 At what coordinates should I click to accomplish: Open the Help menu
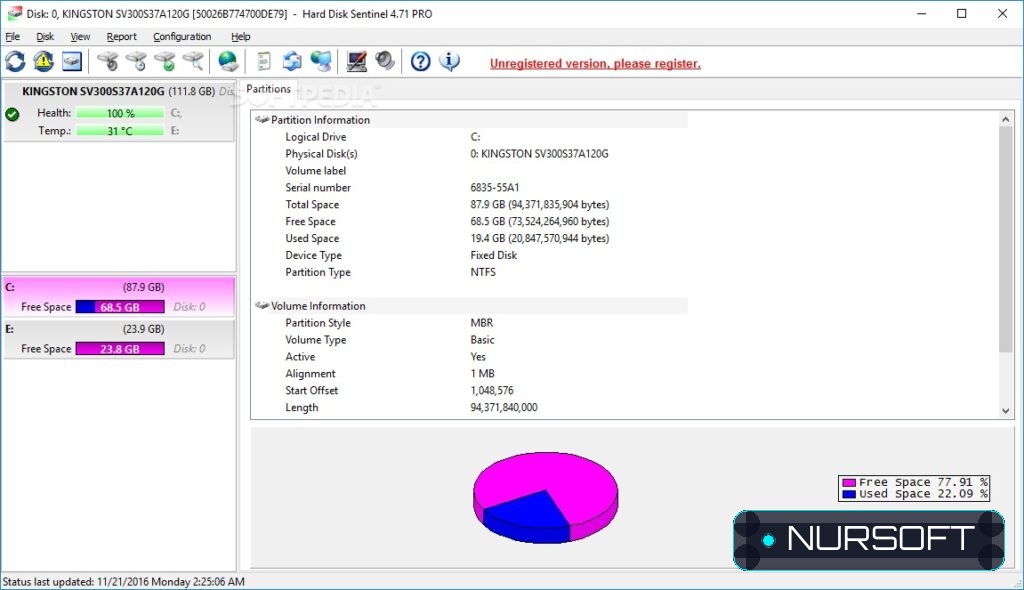(x=240, y=37)
